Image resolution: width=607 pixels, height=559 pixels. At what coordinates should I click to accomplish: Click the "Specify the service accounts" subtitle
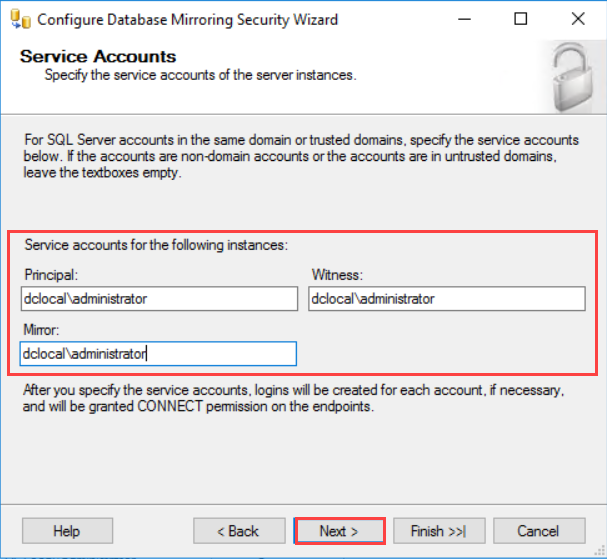point(200,75)
